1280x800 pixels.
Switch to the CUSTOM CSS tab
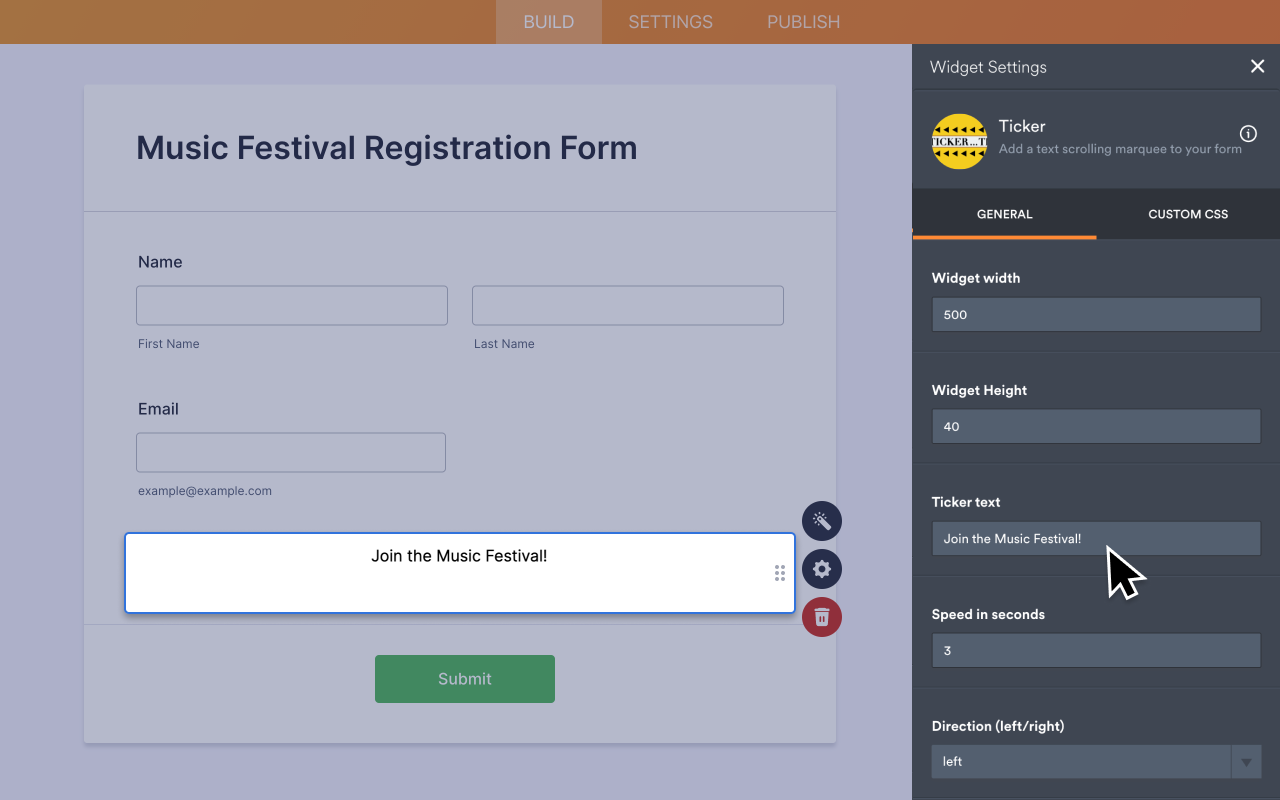click(1187, 214)
